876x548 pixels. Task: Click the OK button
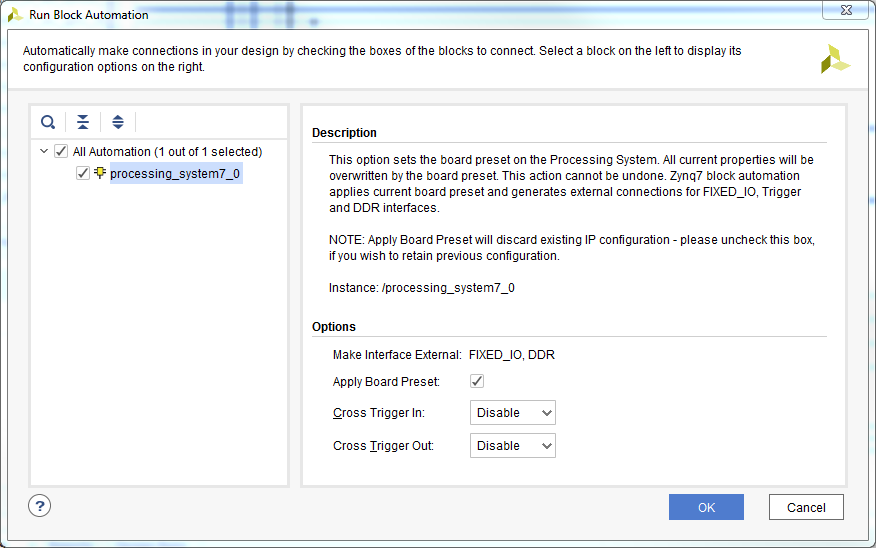pyautogui.click(x=706, y=507)
